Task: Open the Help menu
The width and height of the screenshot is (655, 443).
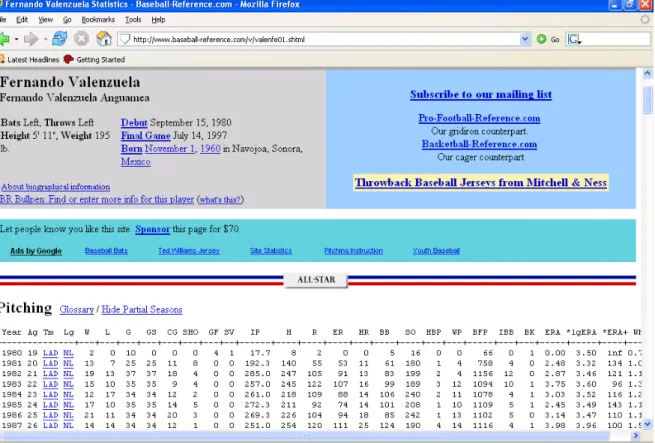Action: point(158,20)
